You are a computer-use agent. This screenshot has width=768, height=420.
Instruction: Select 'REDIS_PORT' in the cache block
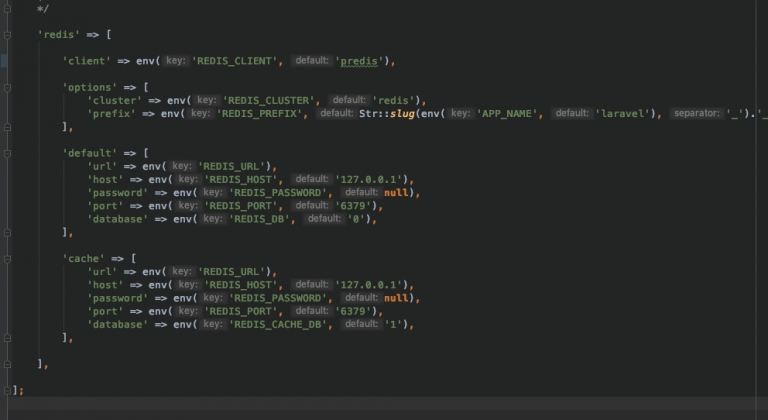(x=241, y=311)
